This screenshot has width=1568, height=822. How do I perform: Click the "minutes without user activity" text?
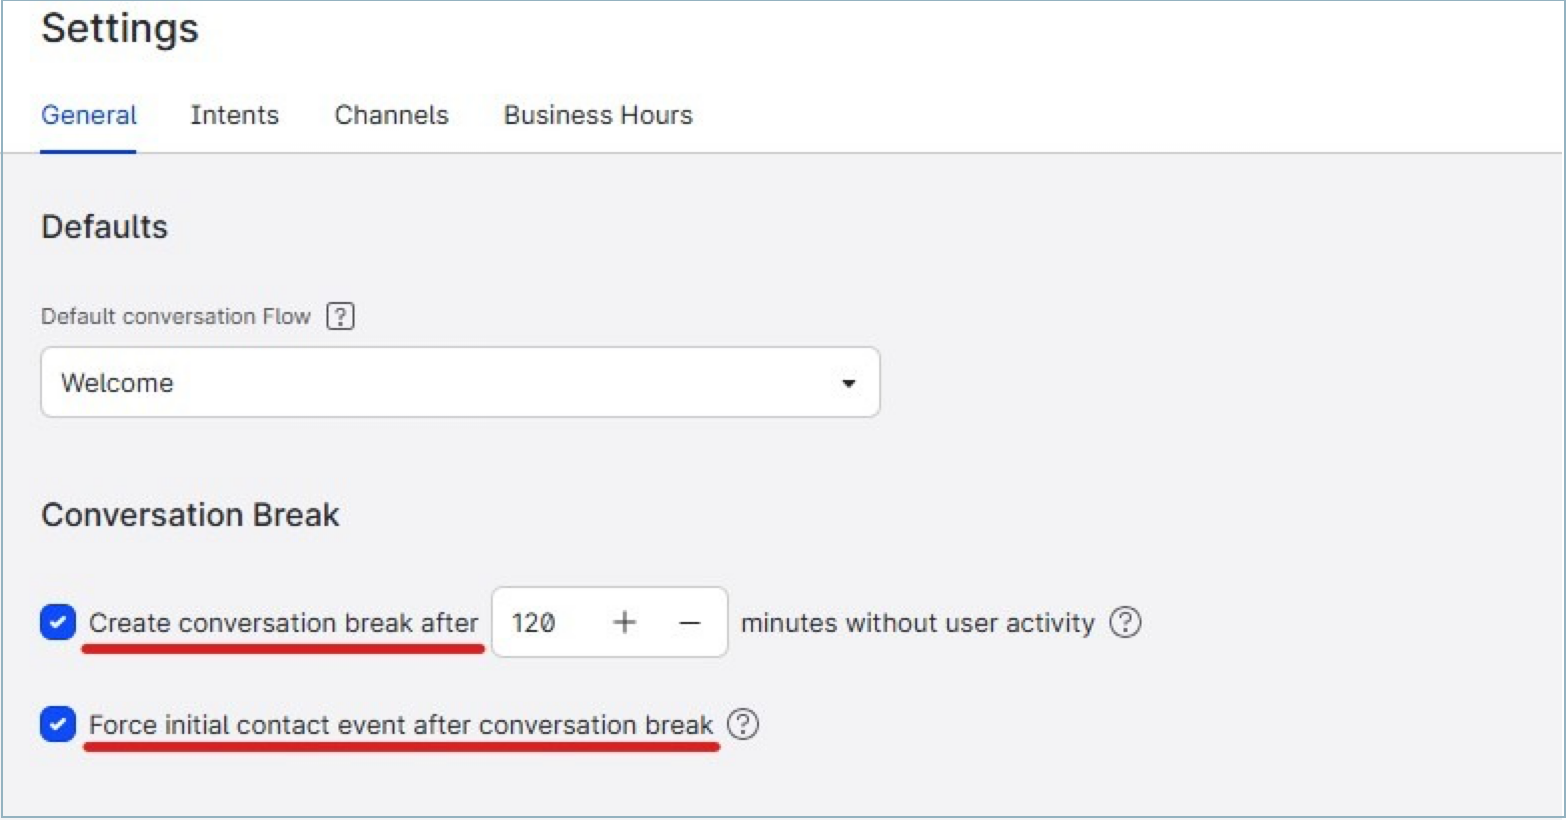[x=917, y=623]
